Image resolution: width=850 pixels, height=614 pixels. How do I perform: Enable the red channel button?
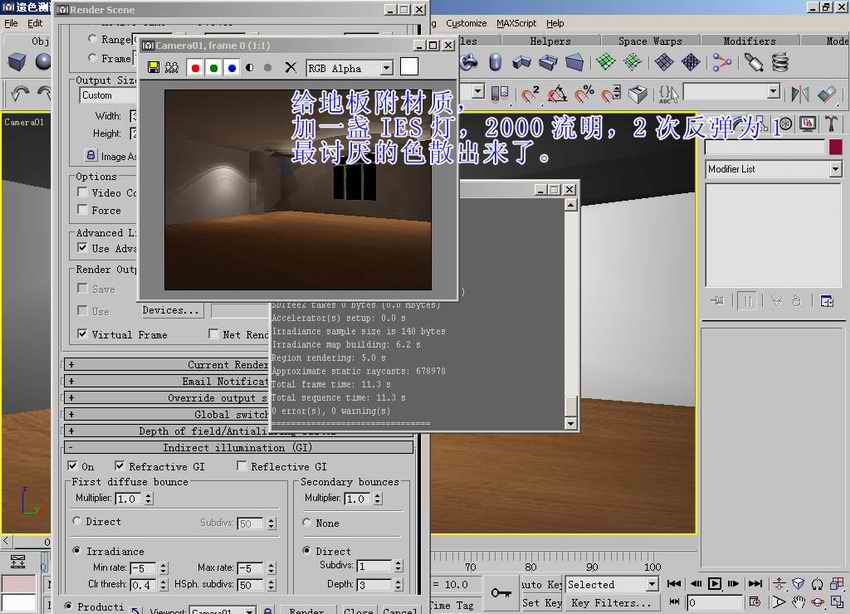(195, 68)
